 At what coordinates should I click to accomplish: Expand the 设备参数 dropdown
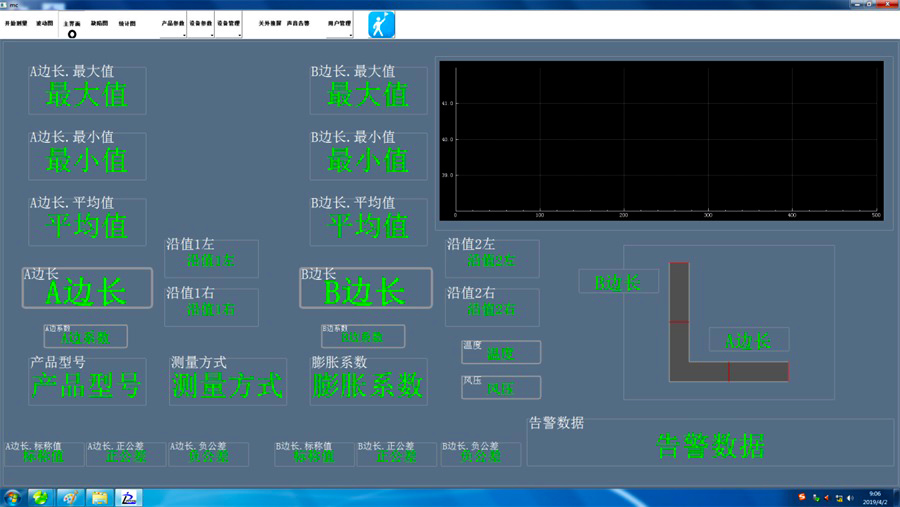200,23
